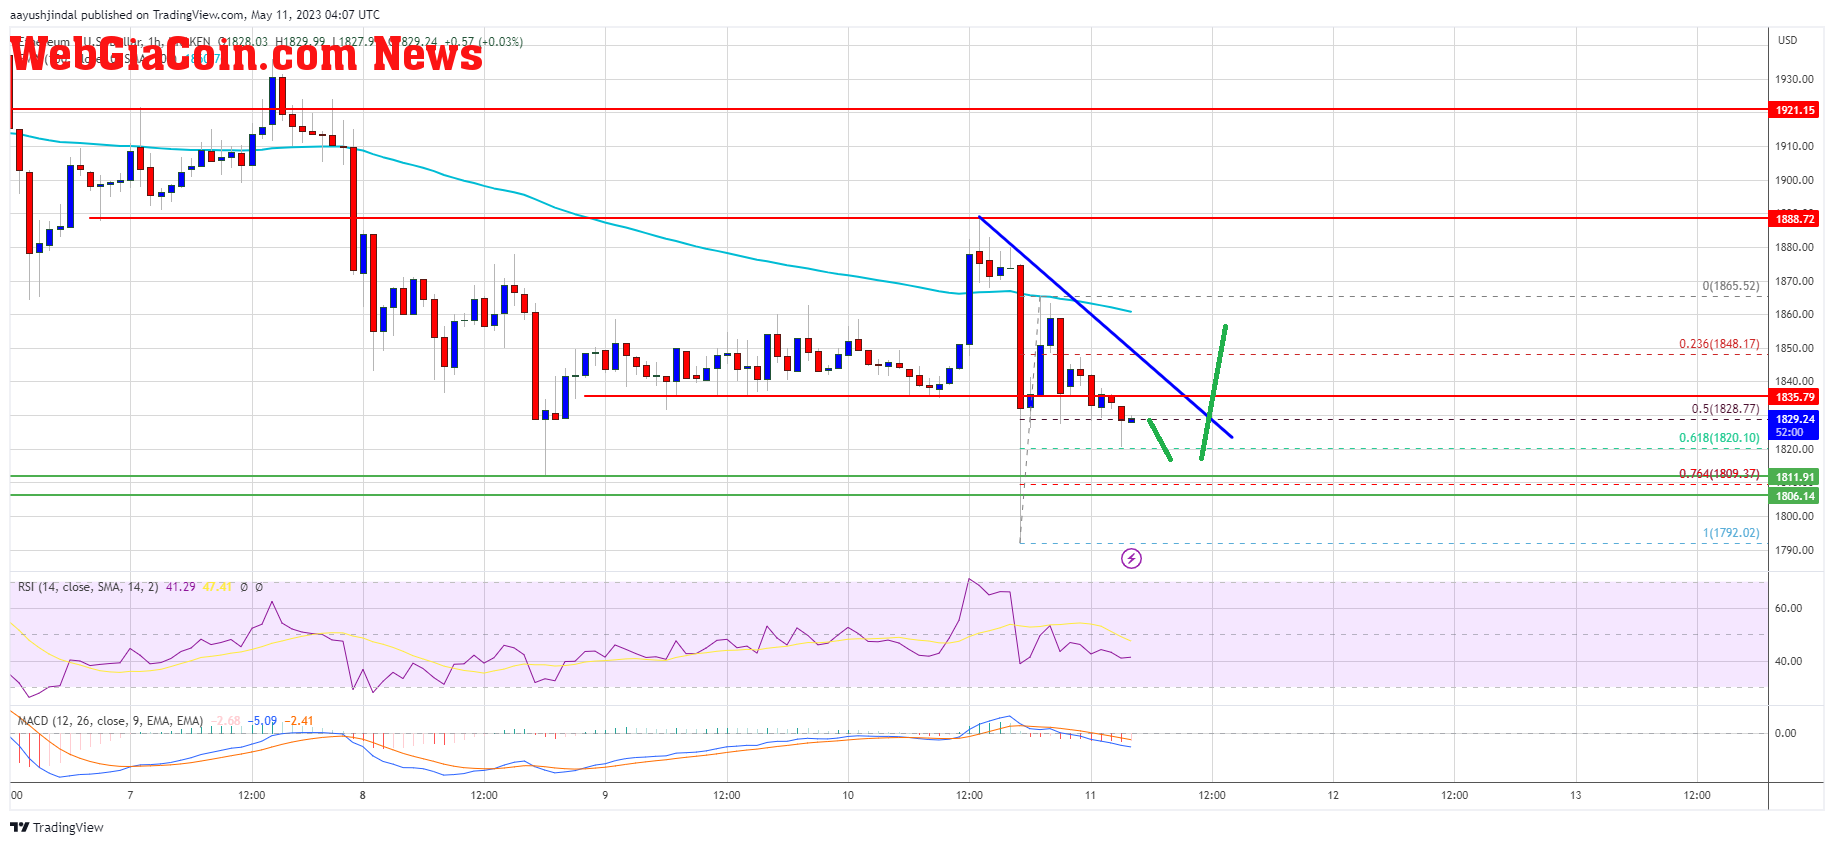
Task: Click date label 9 on time axis
Action: [x=605, y=795]
